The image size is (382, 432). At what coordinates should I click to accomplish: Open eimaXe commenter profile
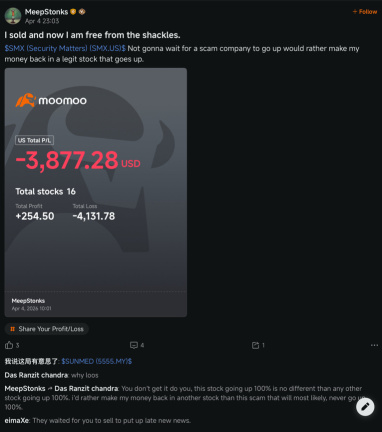[x=17, y=421]
